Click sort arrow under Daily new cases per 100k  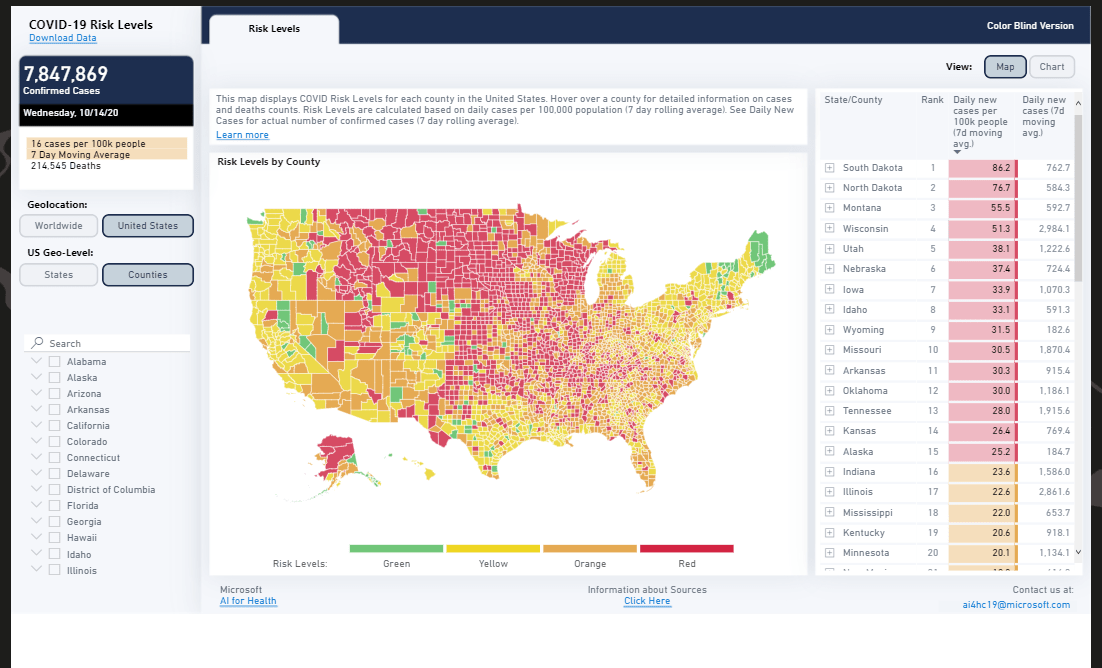tap(957, 152)
